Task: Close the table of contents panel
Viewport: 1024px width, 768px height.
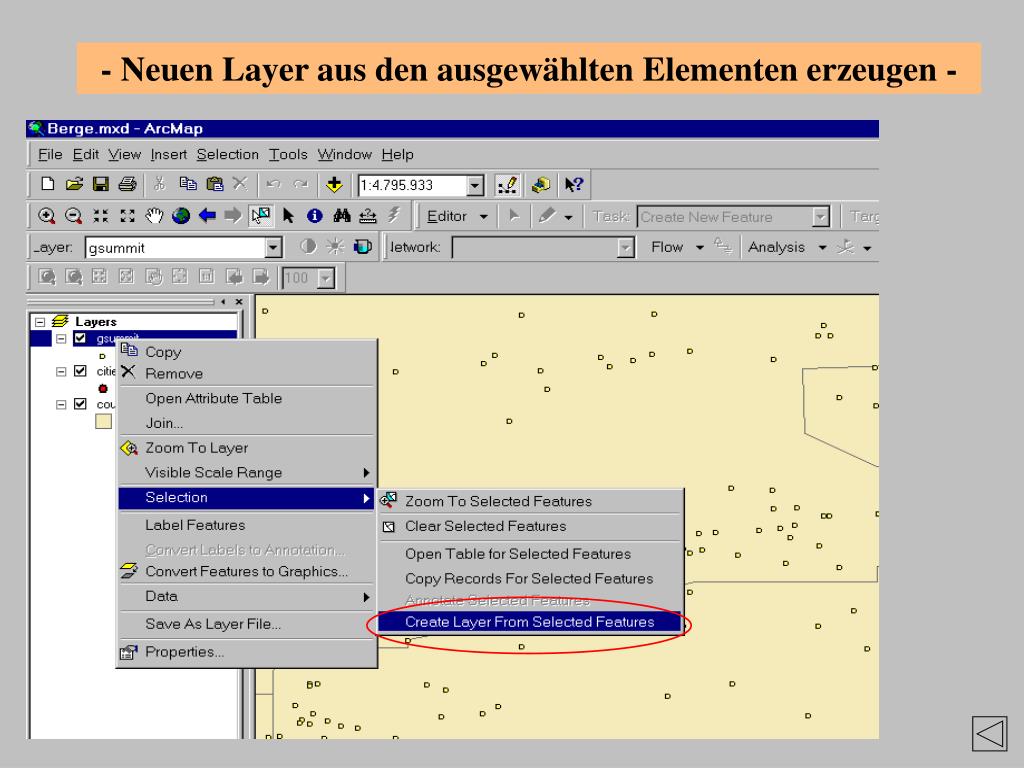Action: click(239, 302)
